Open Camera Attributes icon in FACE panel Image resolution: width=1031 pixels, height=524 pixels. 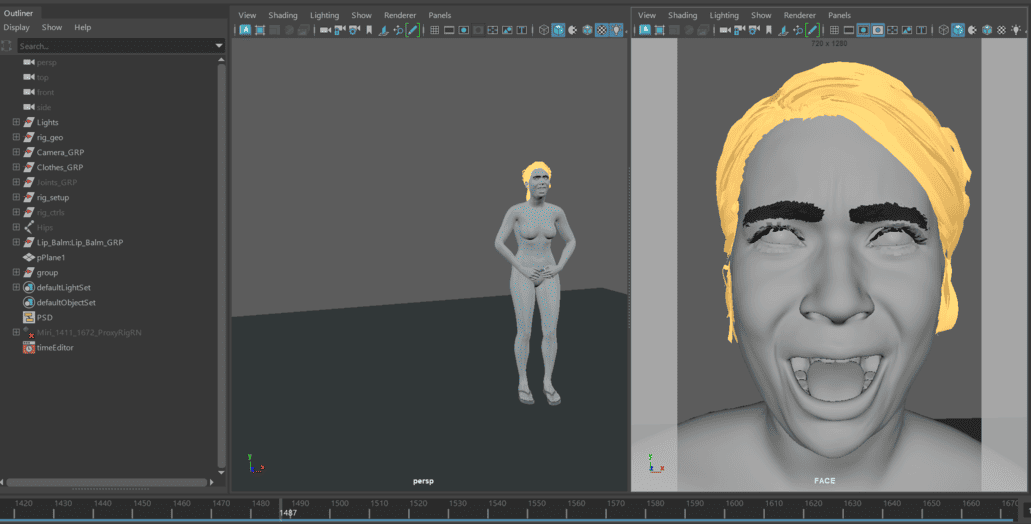click(754, 30)
